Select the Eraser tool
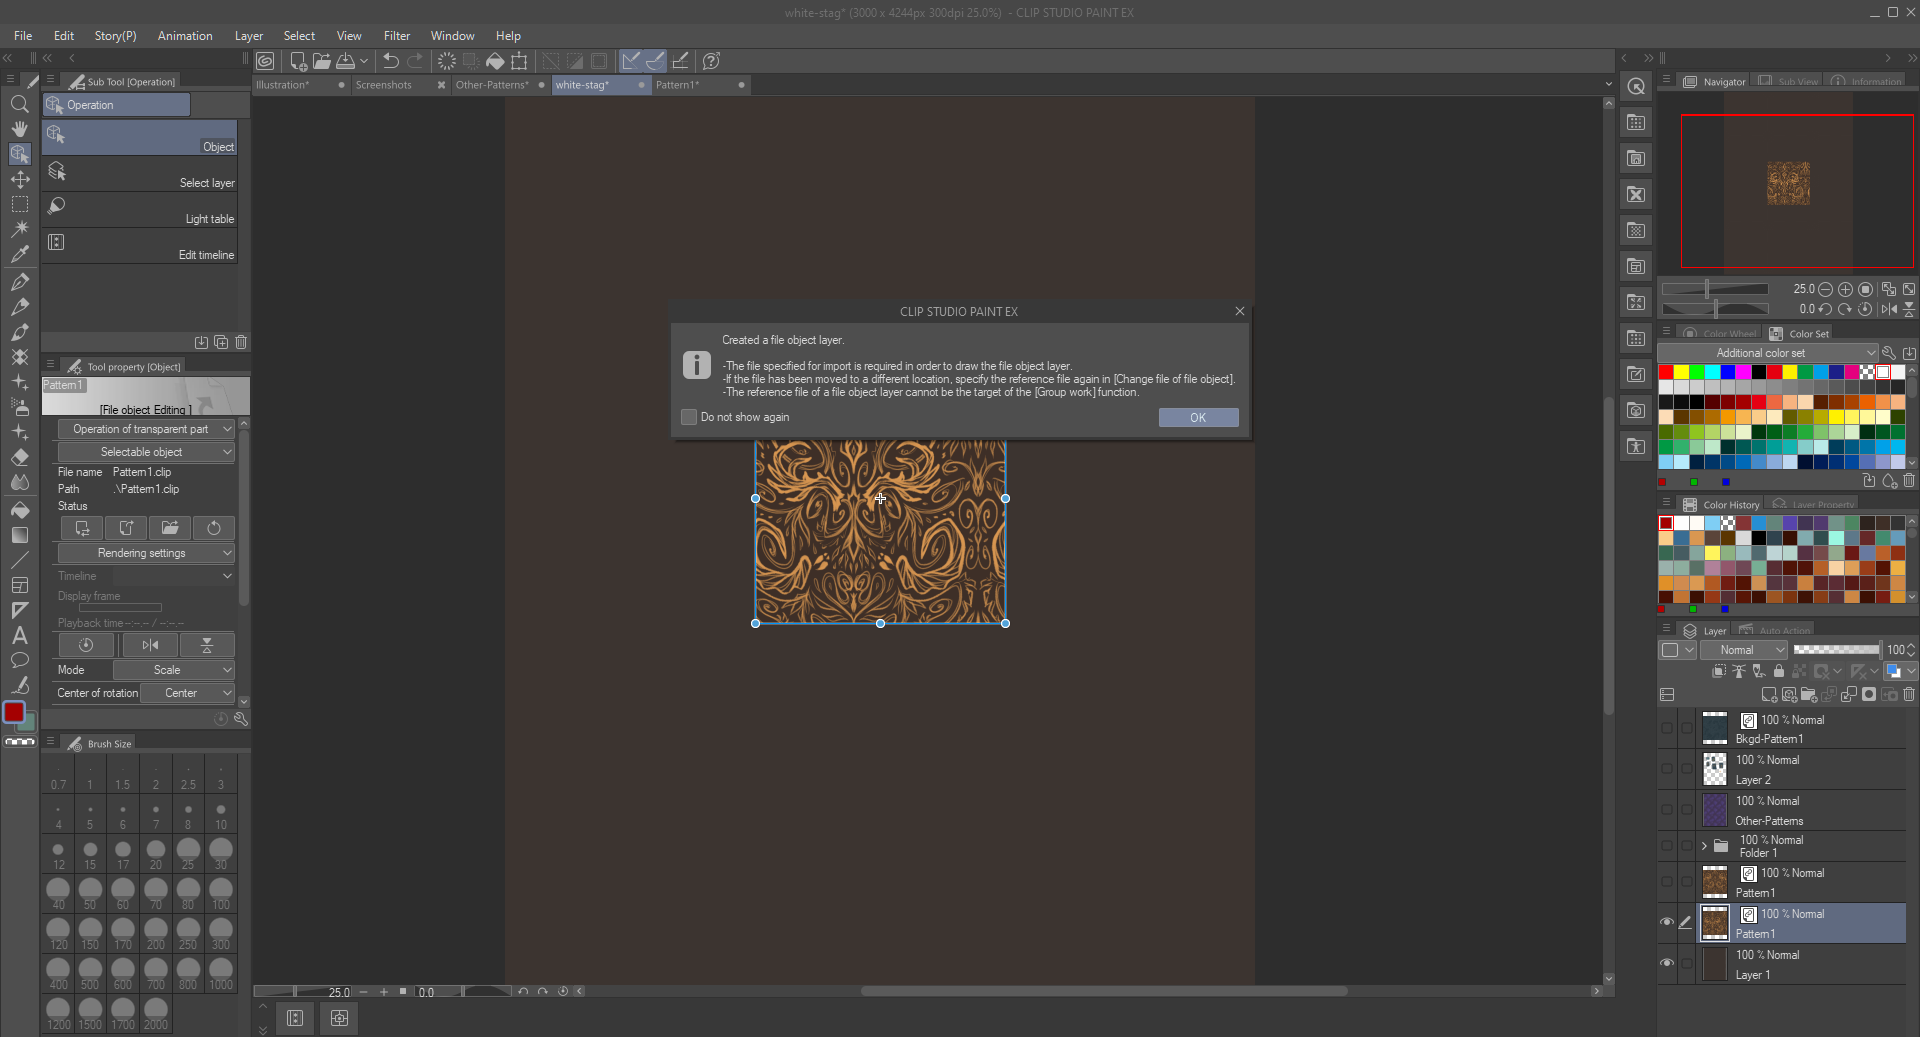This screenshot has width=1920, height=1037. pyautogui.click(x=19, y=457)
